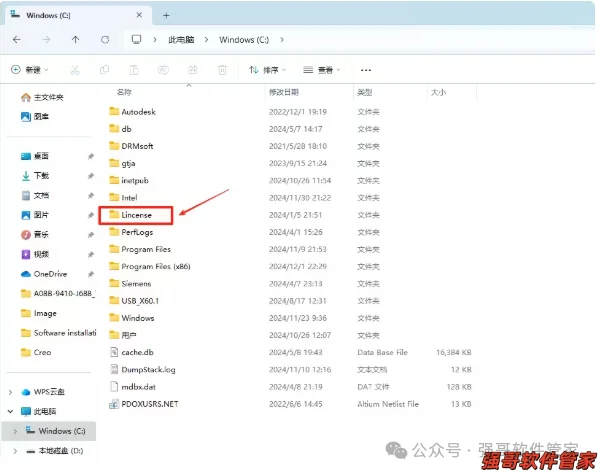
Task: Click the Delete trash icon
Action: 222,70
